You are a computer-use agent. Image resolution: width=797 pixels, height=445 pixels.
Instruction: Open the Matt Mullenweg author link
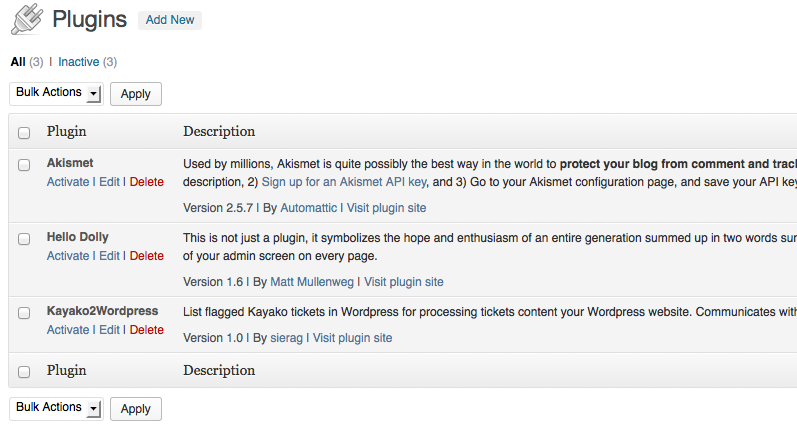pyautogui.click(x=312, y=282)
